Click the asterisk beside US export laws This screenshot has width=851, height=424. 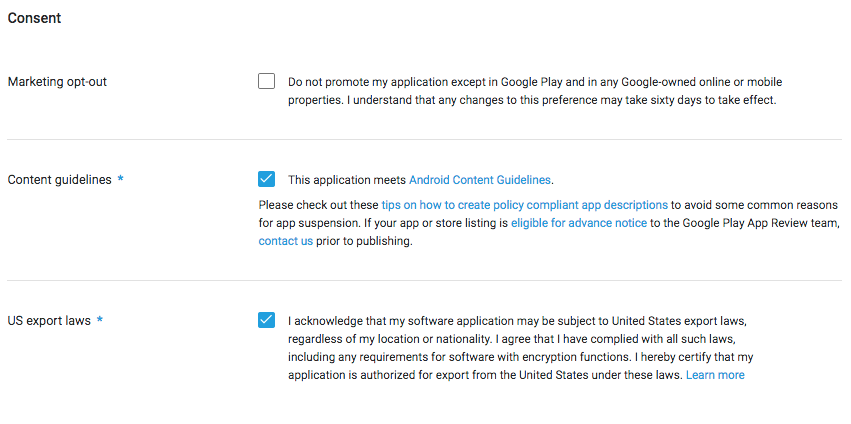pyautogui.click(x=100, y=321)
